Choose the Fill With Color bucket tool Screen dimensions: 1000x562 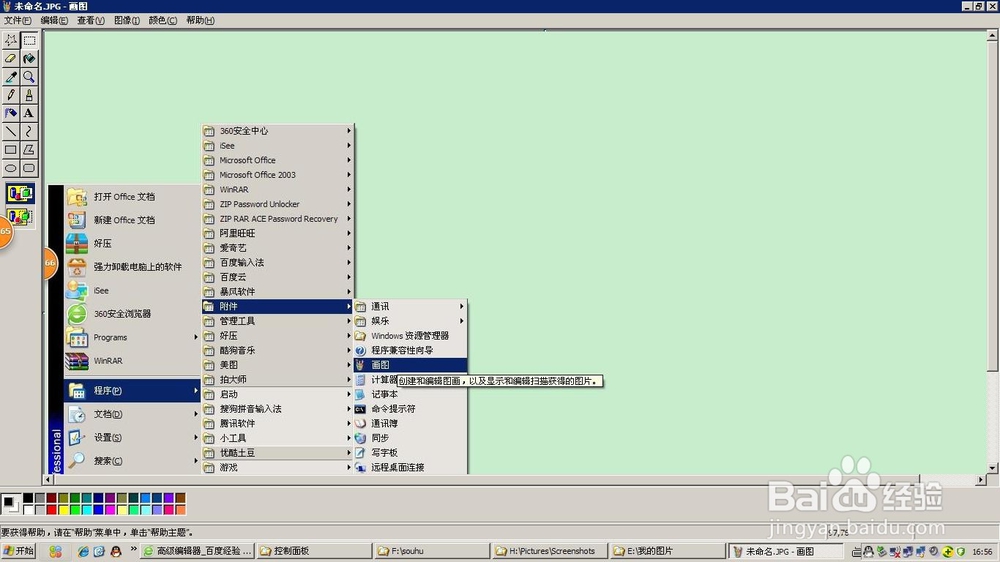point(29,59)
